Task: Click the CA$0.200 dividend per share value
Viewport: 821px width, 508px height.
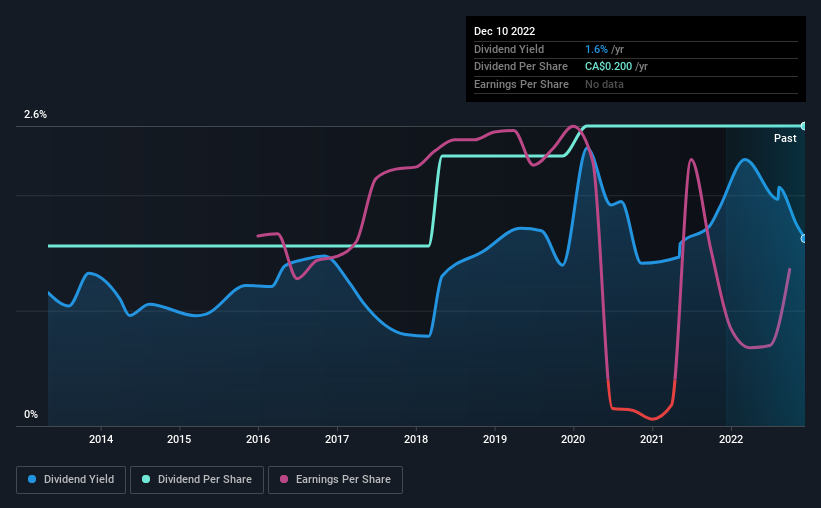Action: tap(608, 67)
